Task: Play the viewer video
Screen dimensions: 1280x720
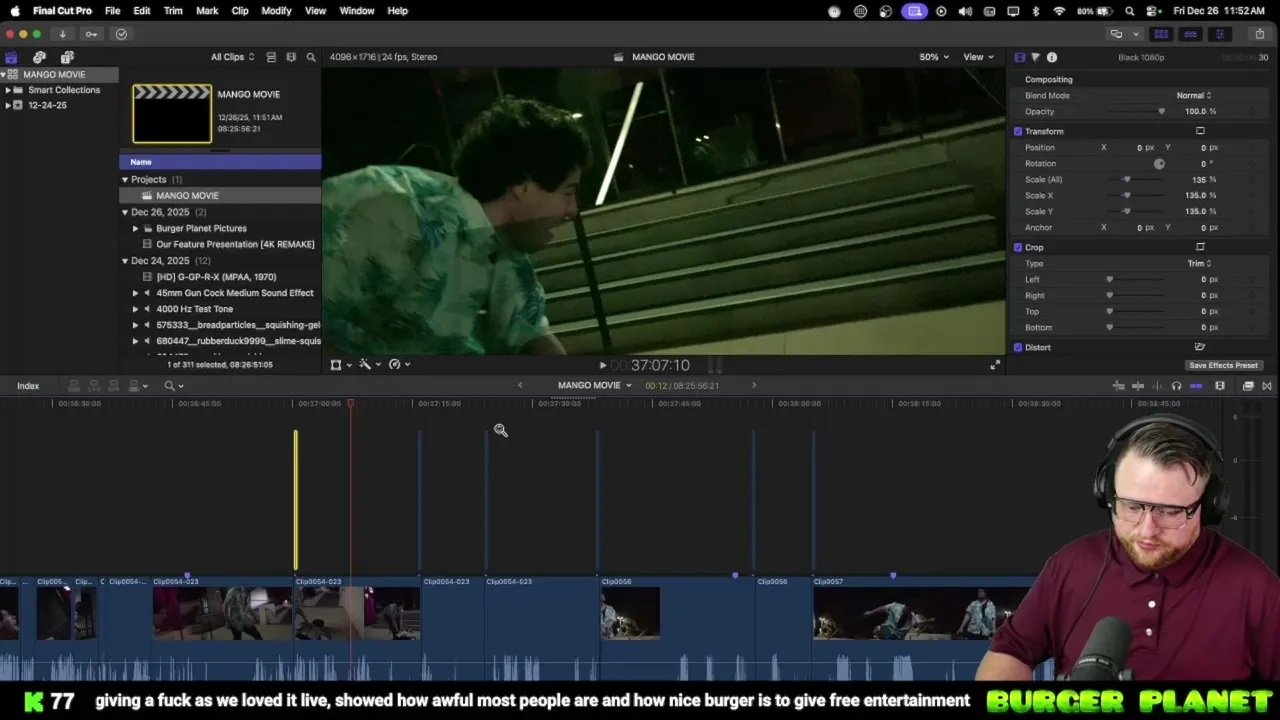Action: (x=602, y=366)
